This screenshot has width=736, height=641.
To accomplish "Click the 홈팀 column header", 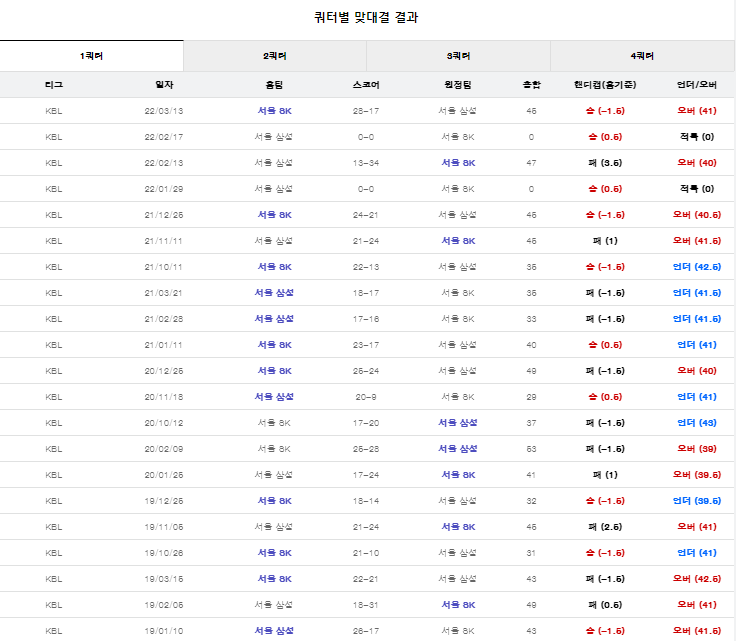I will (x=275, y=85).
